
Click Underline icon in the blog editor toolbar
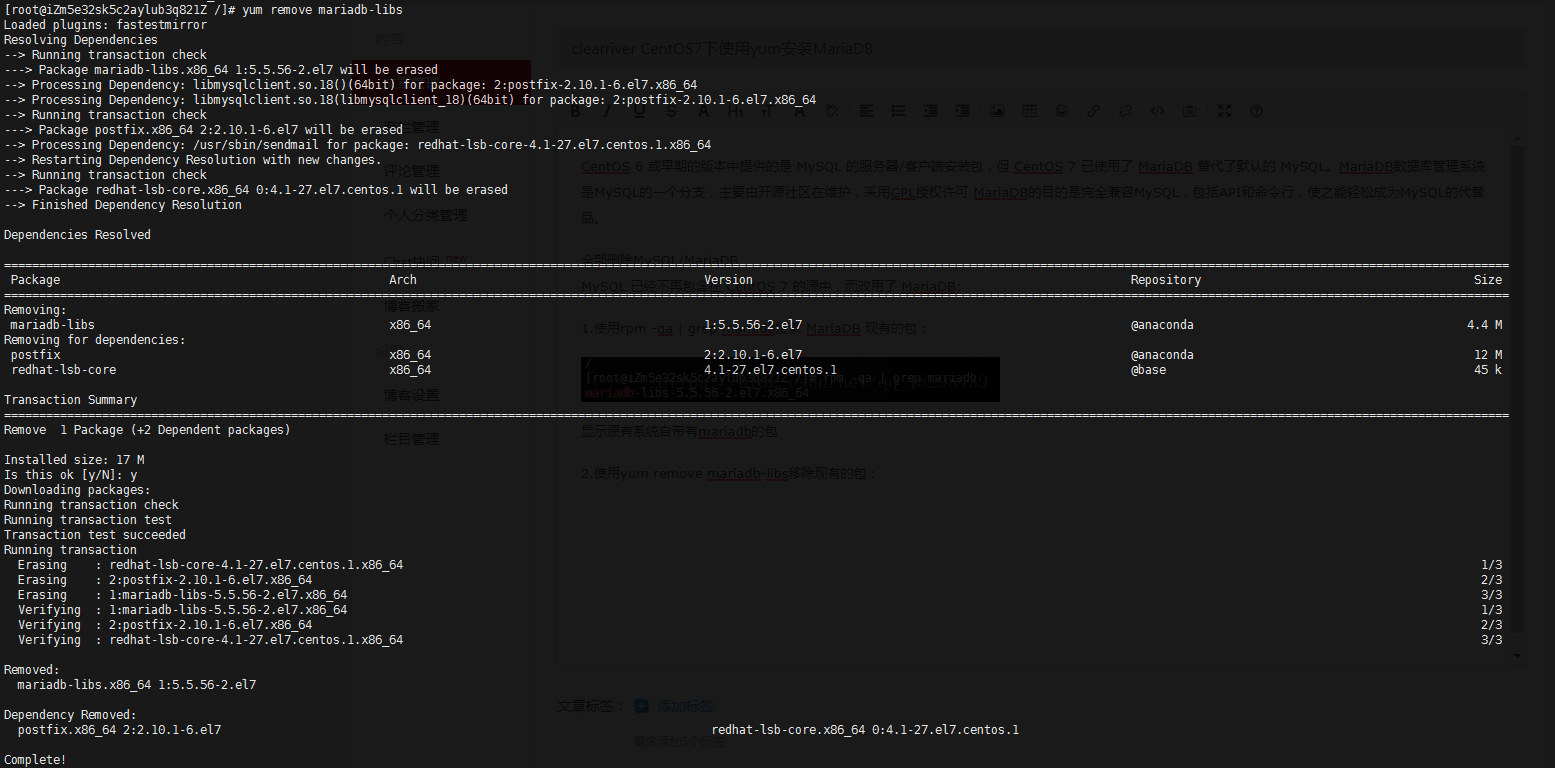(639, 111)
